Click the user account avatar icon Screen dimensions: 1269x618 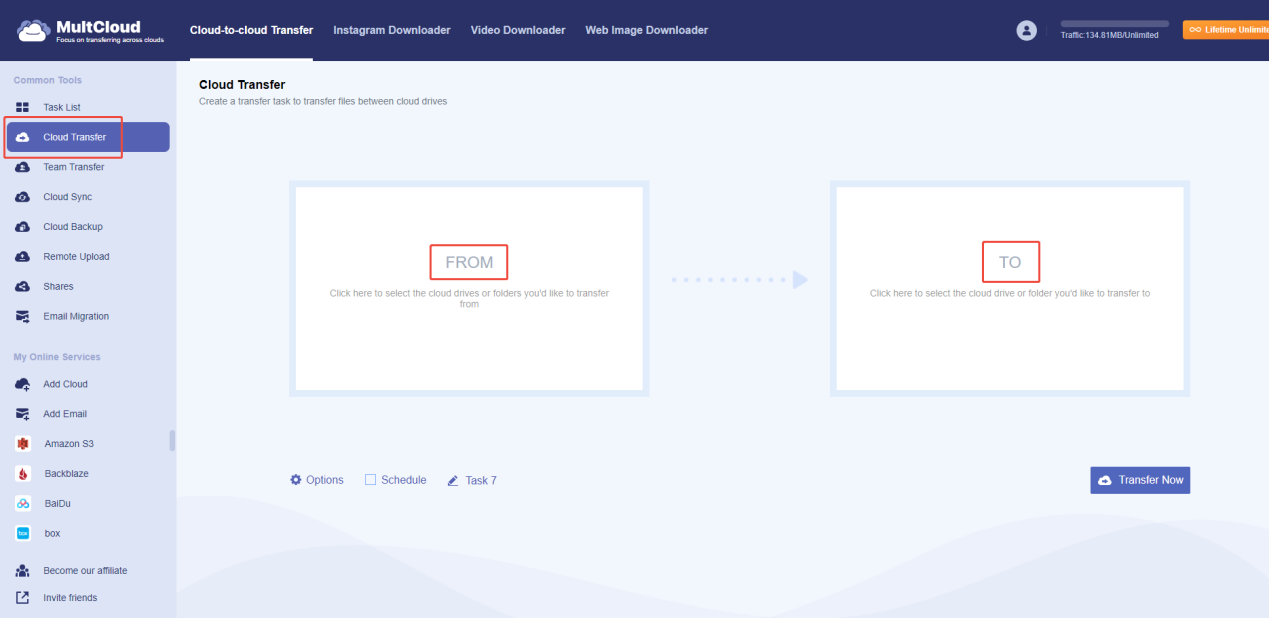tap(1026, 30)
